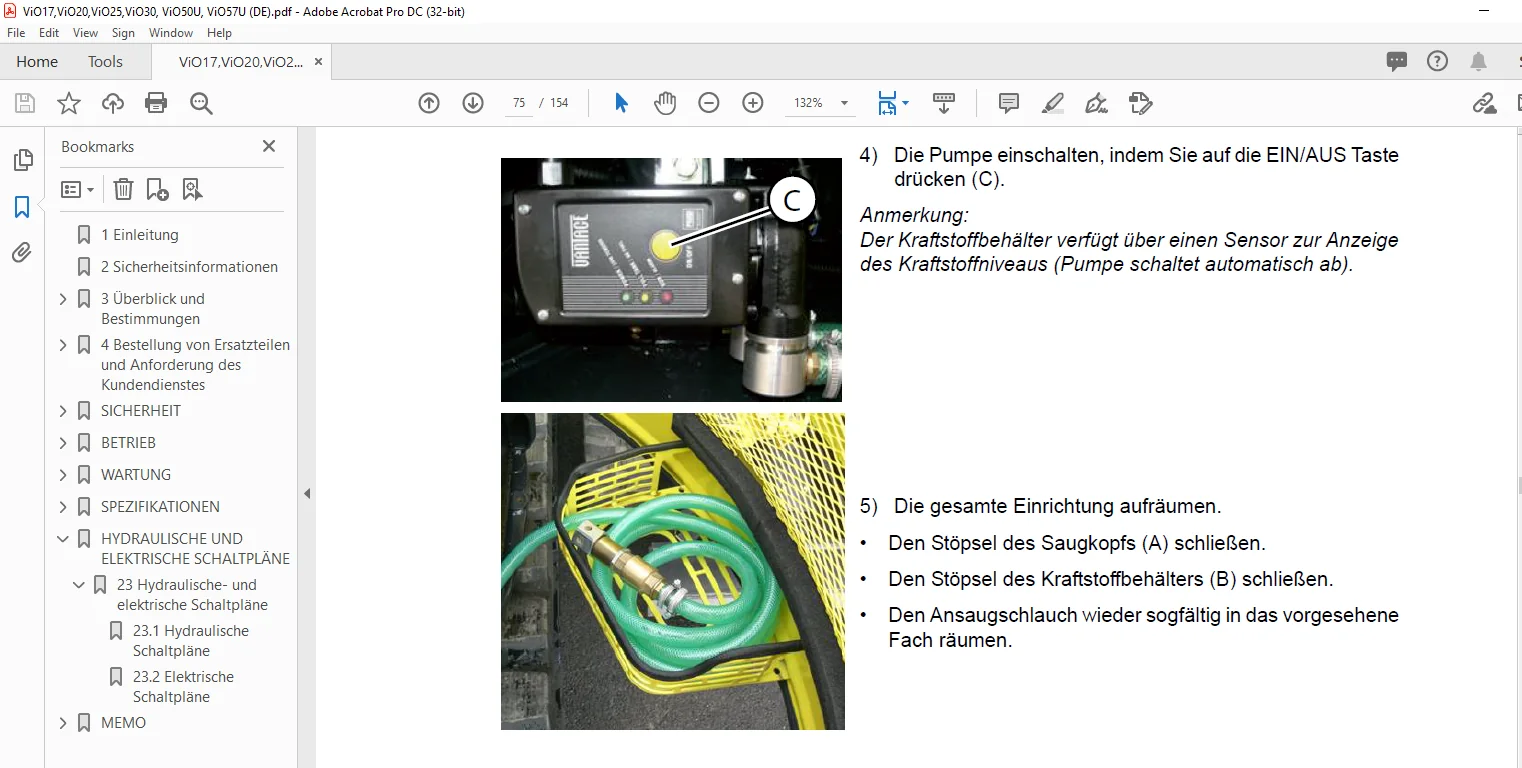This screenshot has height=768, width=1522.
Task: Click the find bookmark icon
Action: tap(192, 189)
